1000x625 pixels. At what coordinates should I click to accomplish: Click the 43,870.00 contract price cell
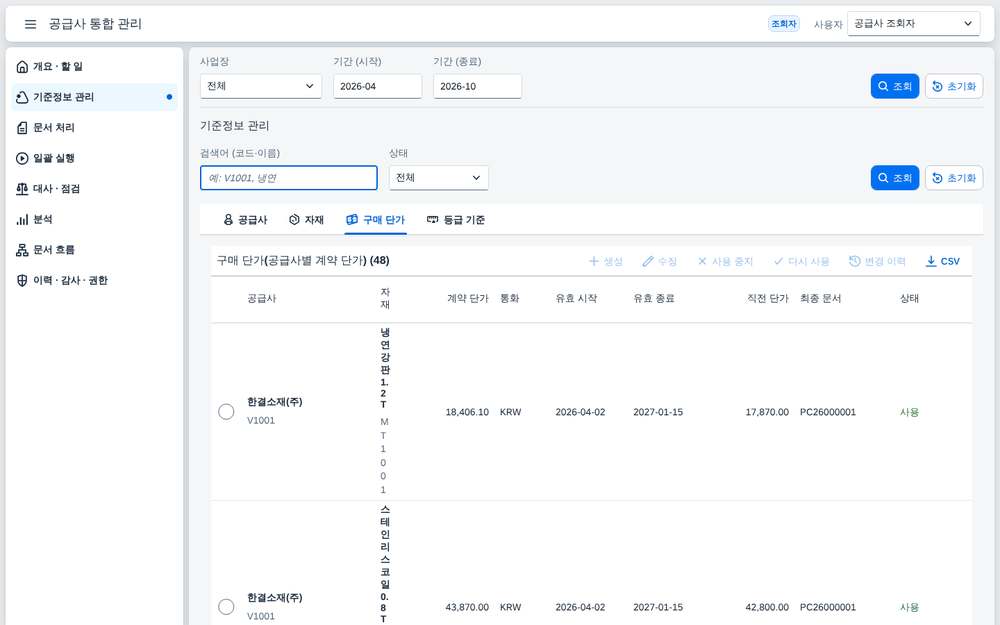[x=467, y=607]
